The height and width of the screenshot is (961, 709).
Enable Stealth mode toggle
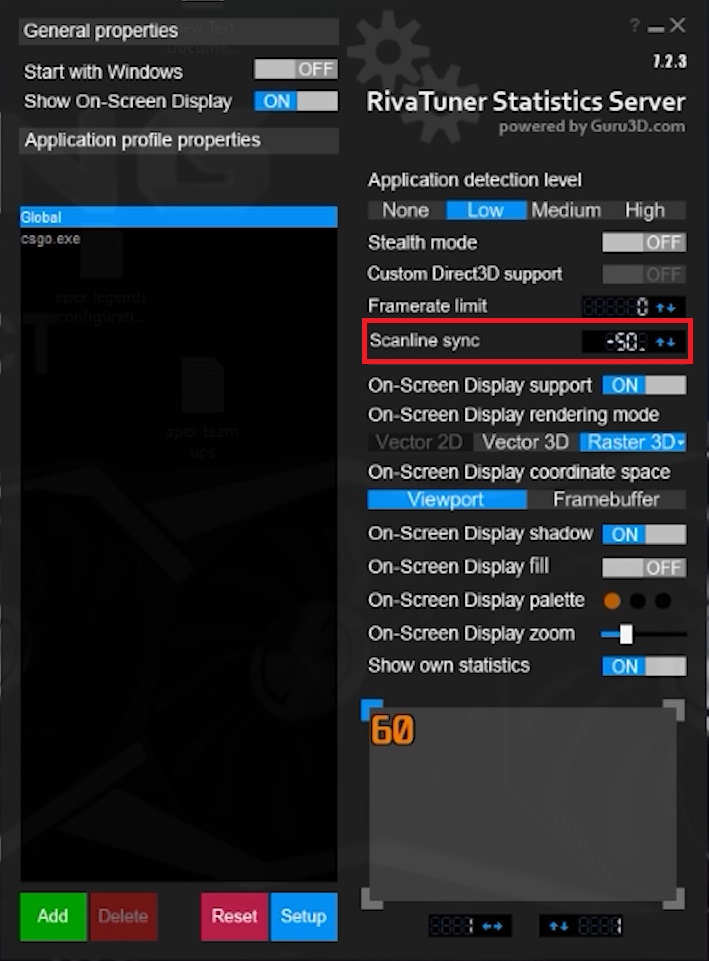tap(643, 242)
